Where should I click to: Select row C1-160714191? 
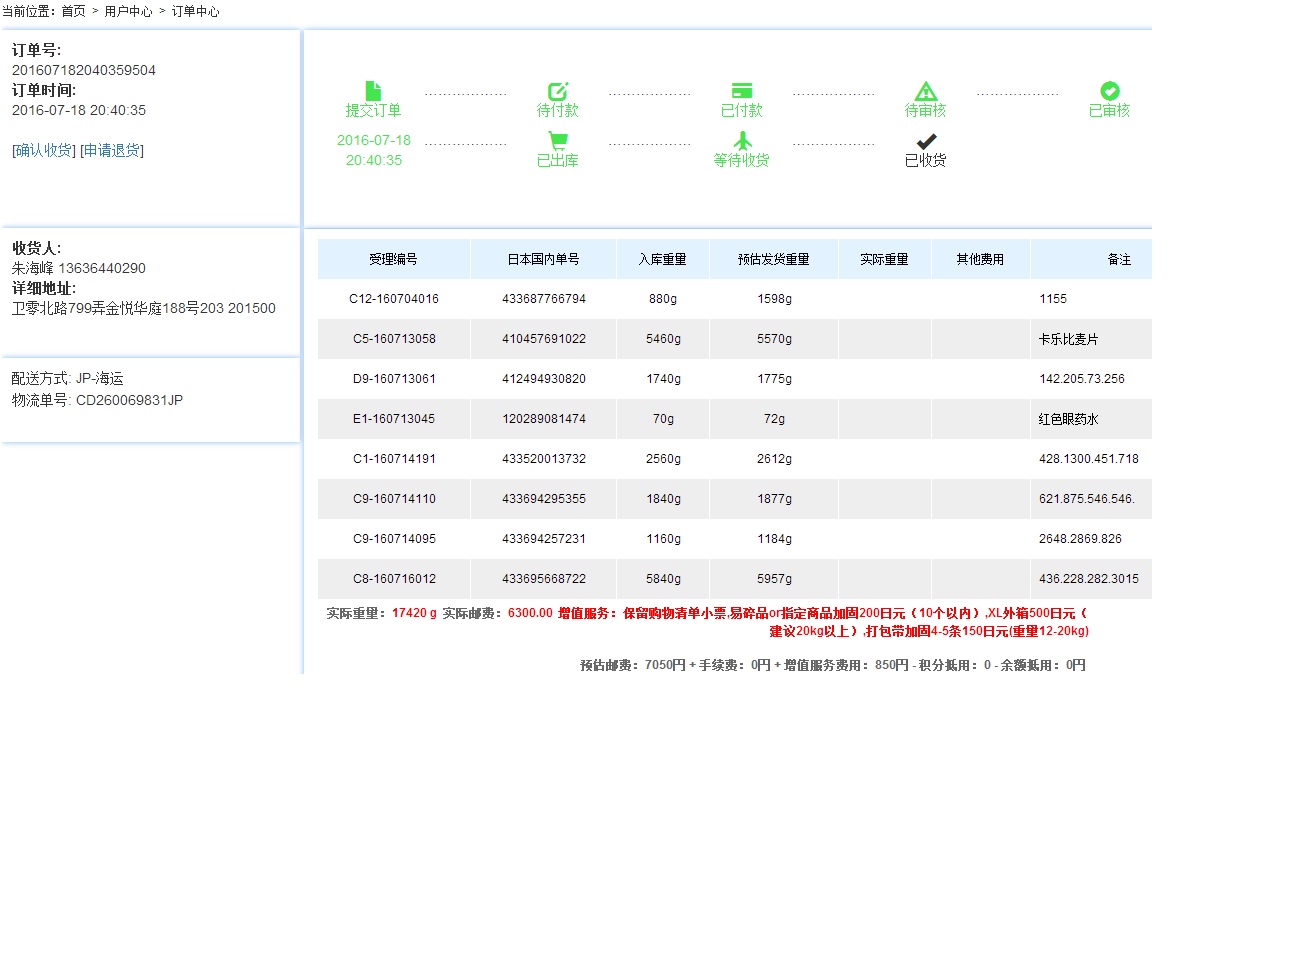[x=735, y=459]
